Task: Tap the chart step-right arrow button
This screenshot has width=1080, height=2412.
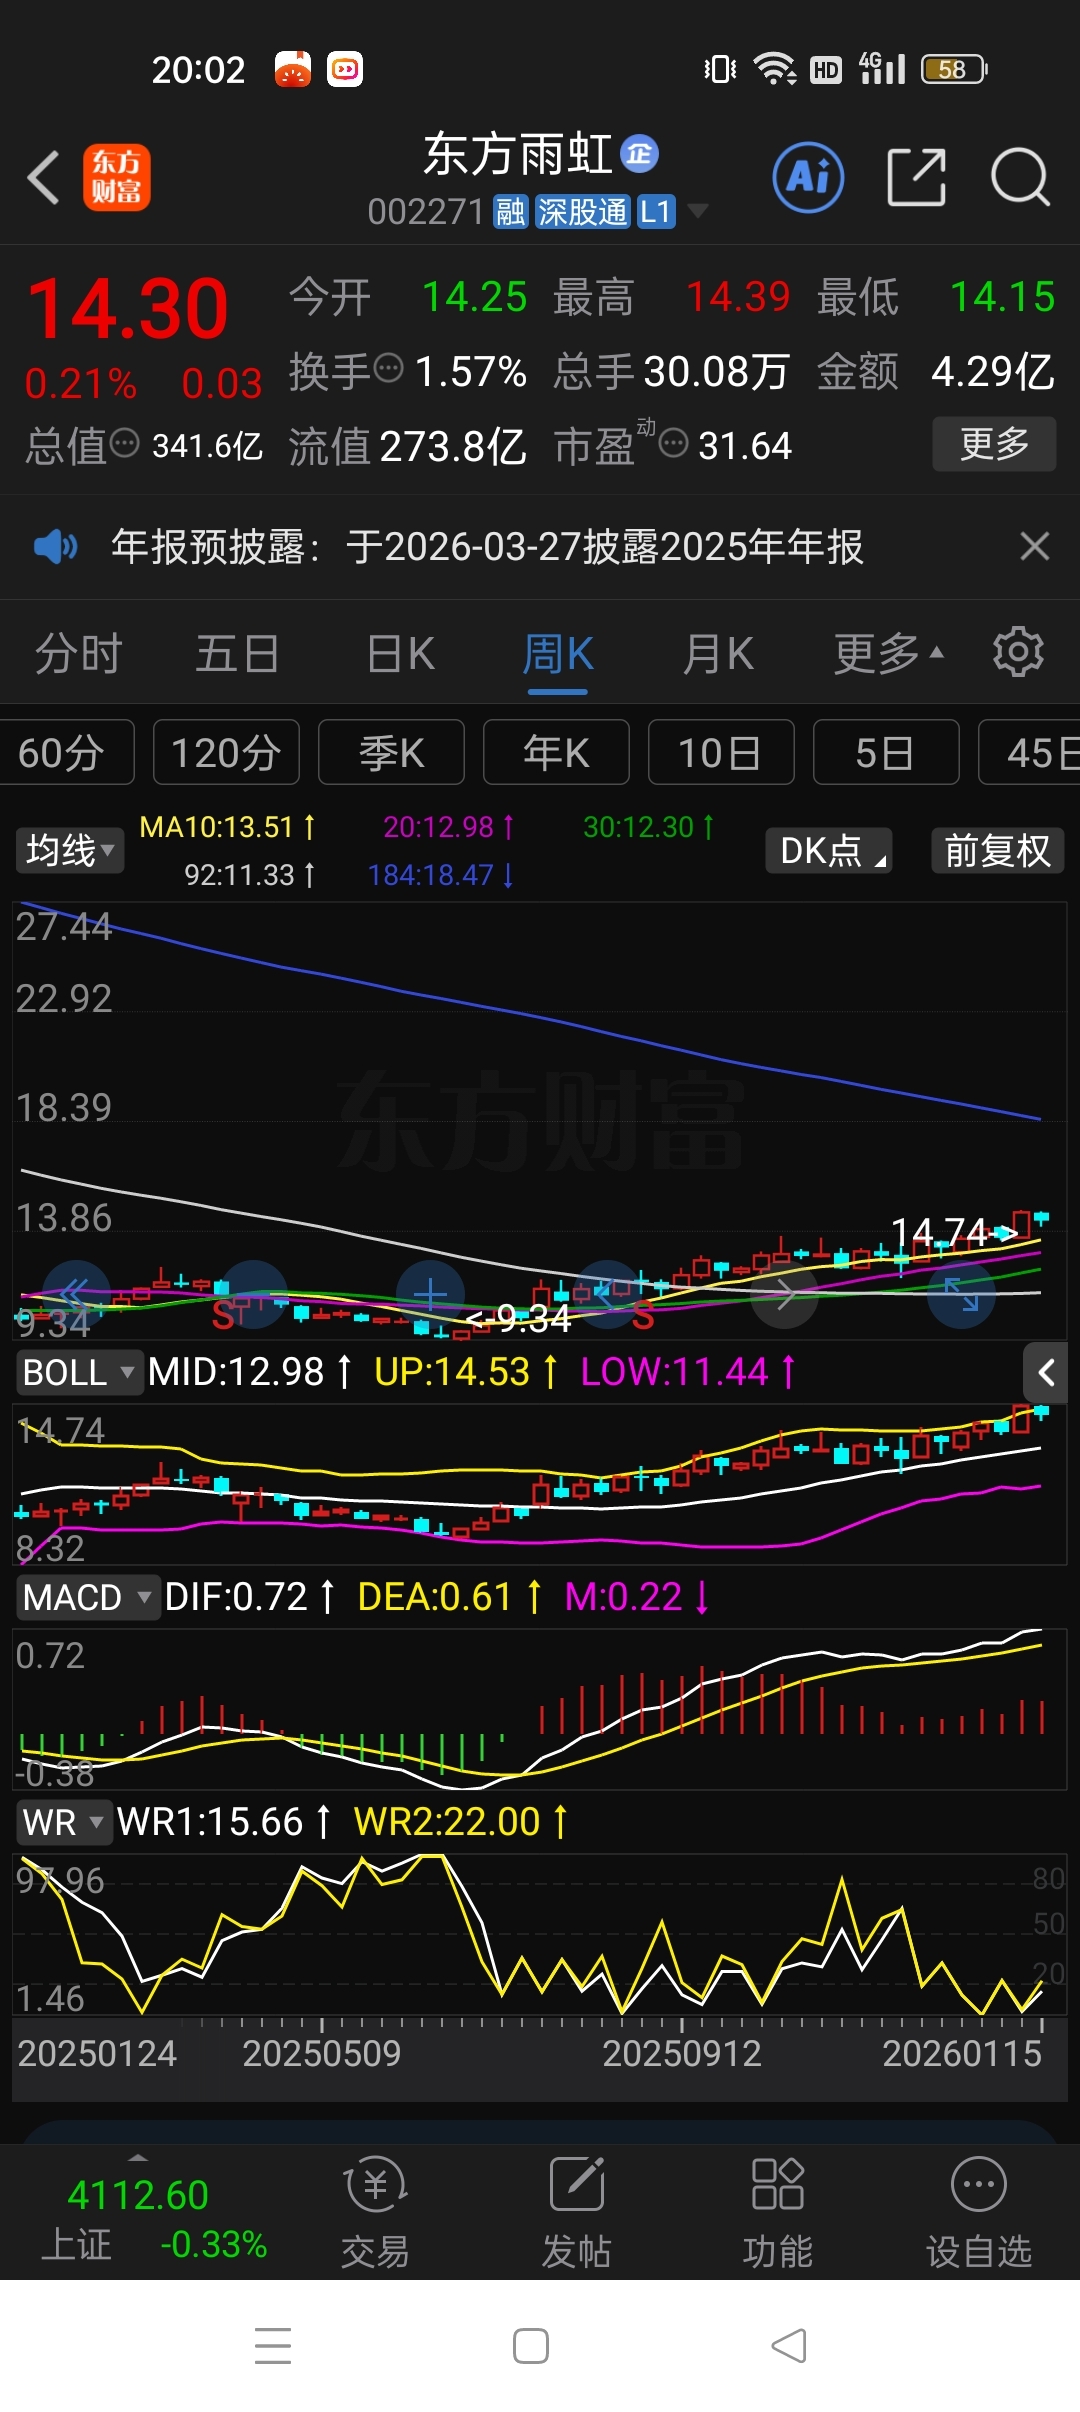Action: [785, 1294]
